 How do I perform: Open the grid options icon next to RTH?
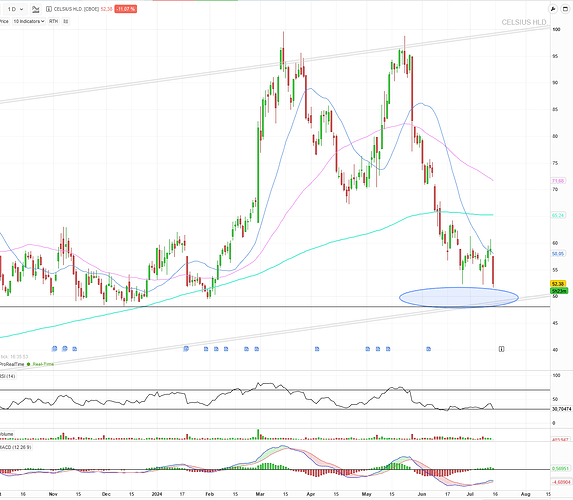click(66, 22)
